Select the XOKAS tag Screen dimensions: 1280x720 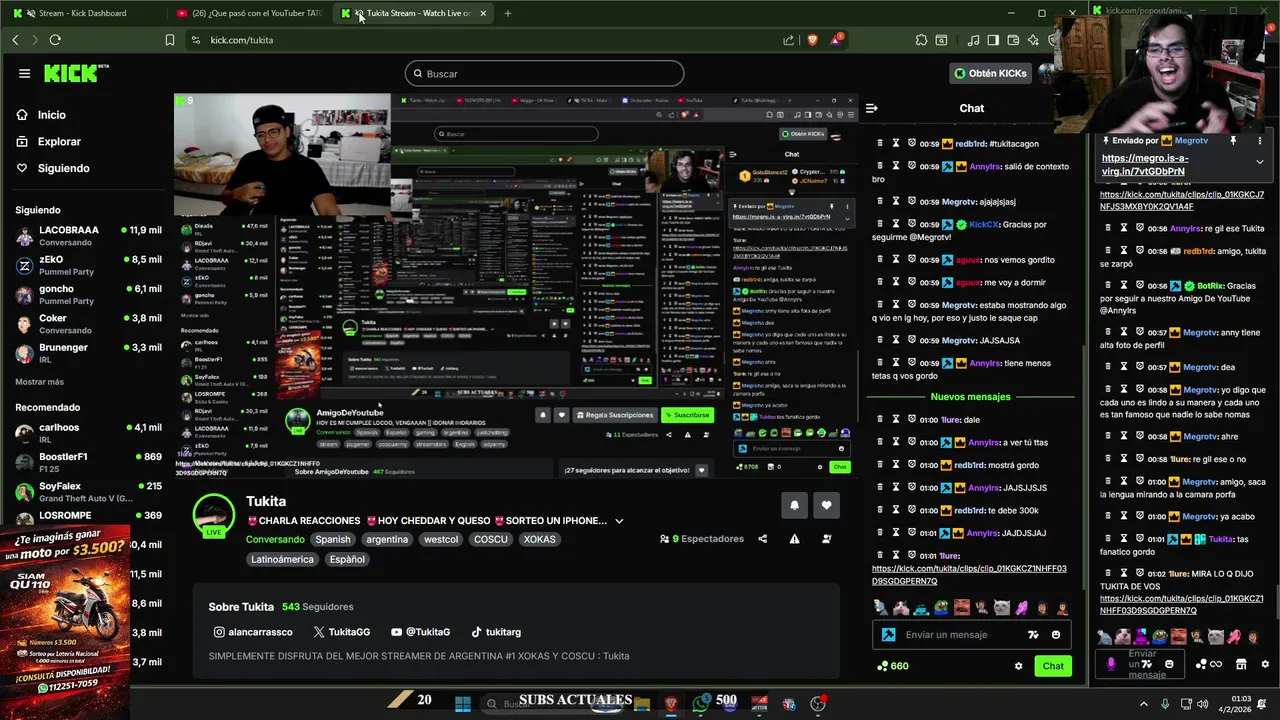coord(540,539)
